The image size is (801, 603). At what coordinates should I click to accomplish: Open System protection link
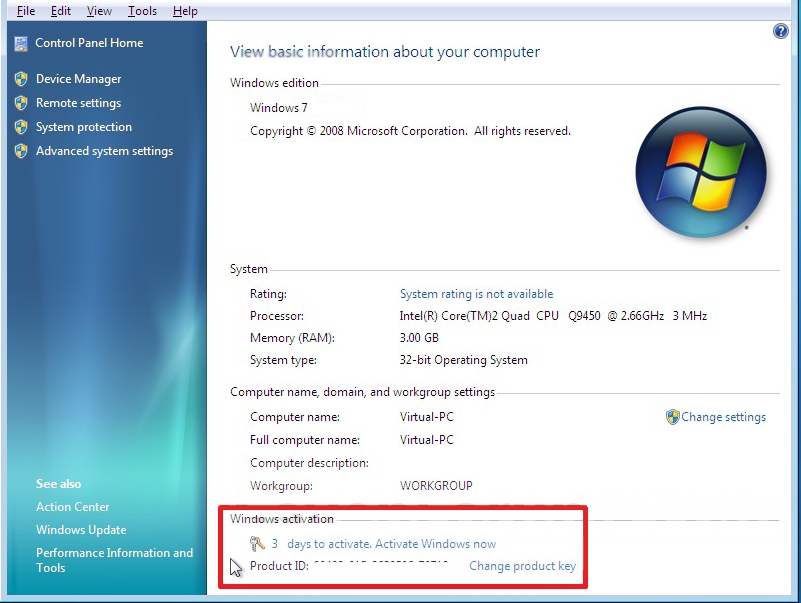(x=84, y=127)
